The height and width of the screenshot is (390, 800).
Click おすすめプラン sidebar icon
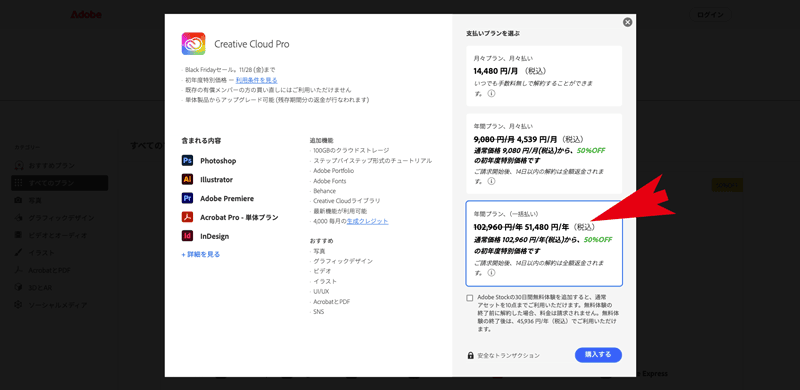pyautogui.click(x=19, y=165)
